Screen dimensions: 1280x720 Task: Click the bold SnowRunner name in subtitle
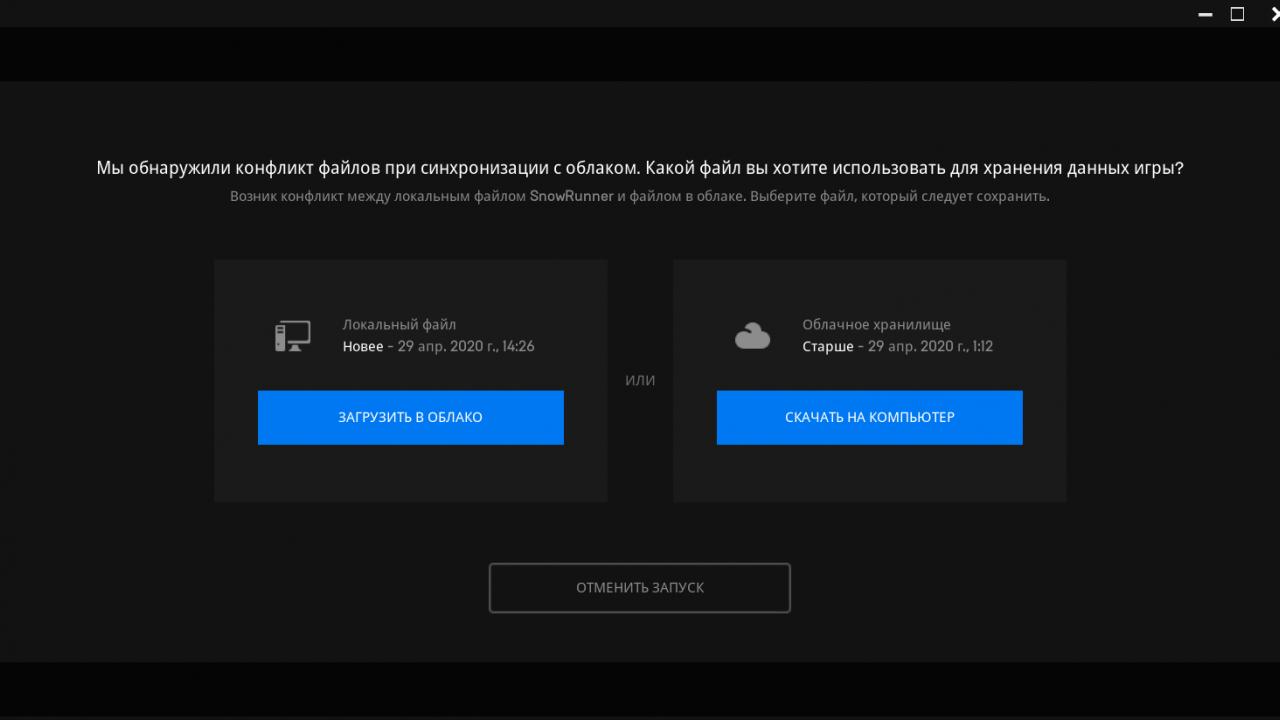click(571, 197)
